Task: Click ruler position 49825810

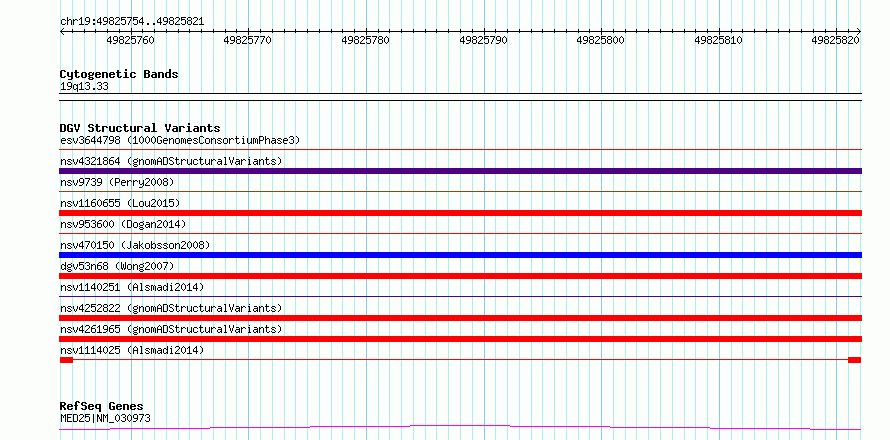Action: [719, 40]
